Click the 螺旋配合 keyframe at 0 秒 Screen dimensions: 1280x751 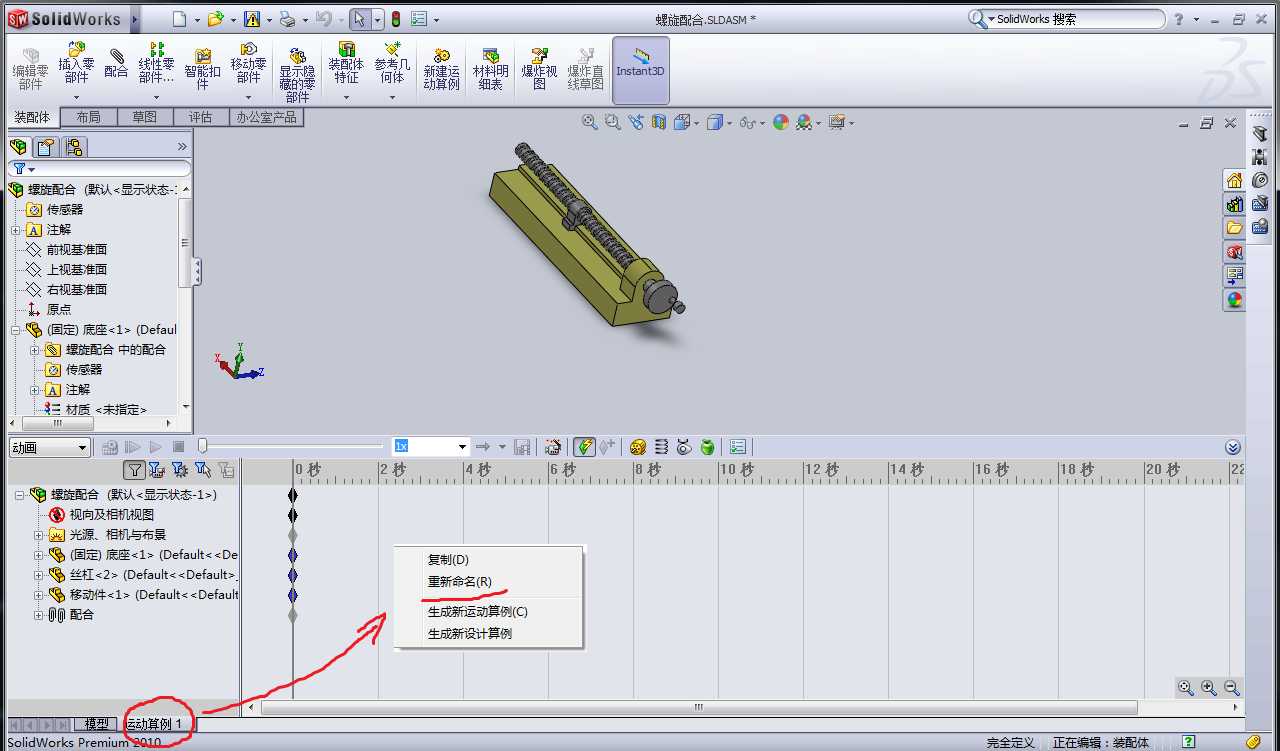[x=293, y=495]
